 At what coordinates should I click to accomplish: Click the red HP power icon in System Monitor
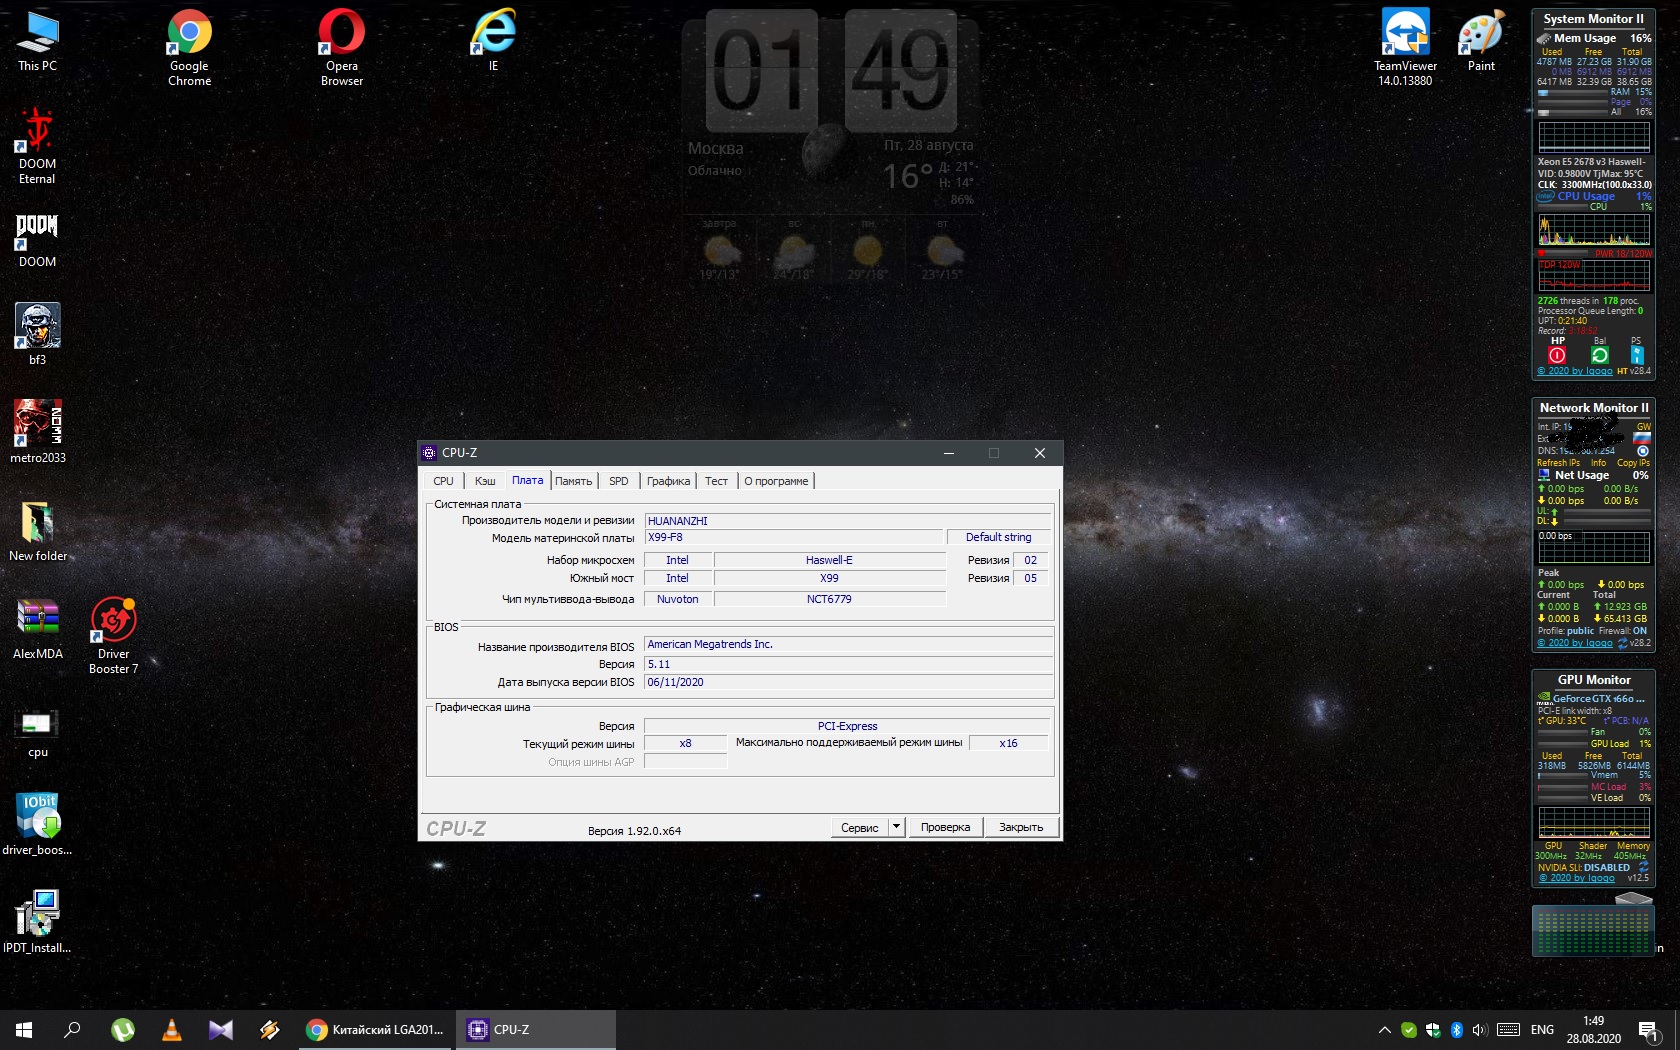pyautogui.click(x=1557, y=355)
